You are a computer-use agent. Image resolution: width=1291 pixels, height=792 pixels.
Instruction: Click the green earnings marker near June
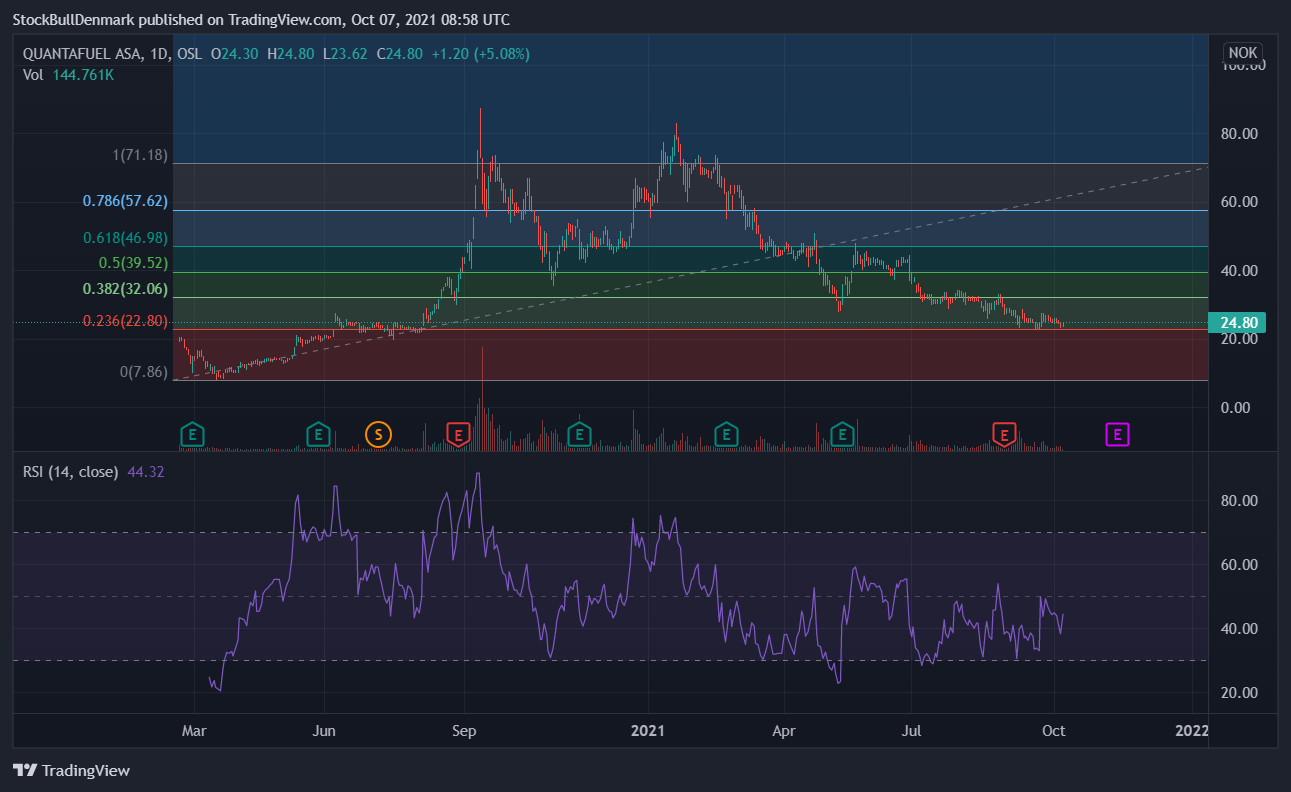[x=317, y=434]
